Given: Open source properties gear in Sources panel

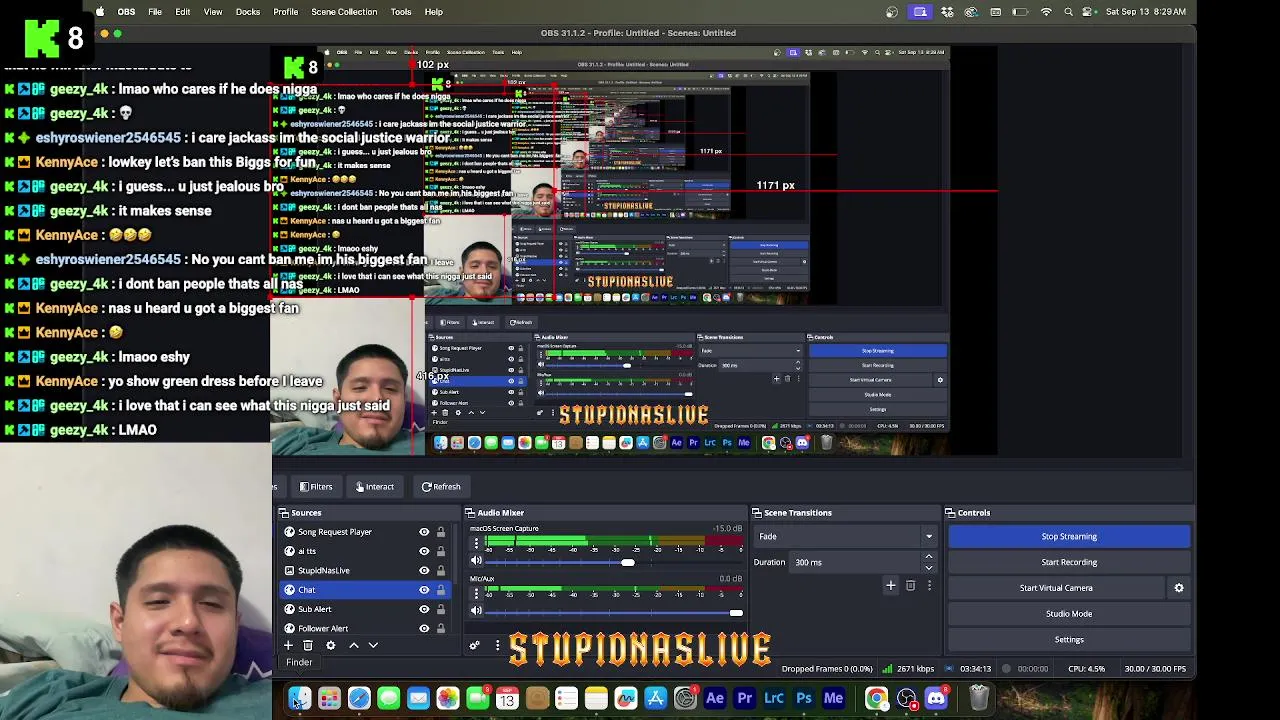Looking at the screenshot, I should (330, 645).
